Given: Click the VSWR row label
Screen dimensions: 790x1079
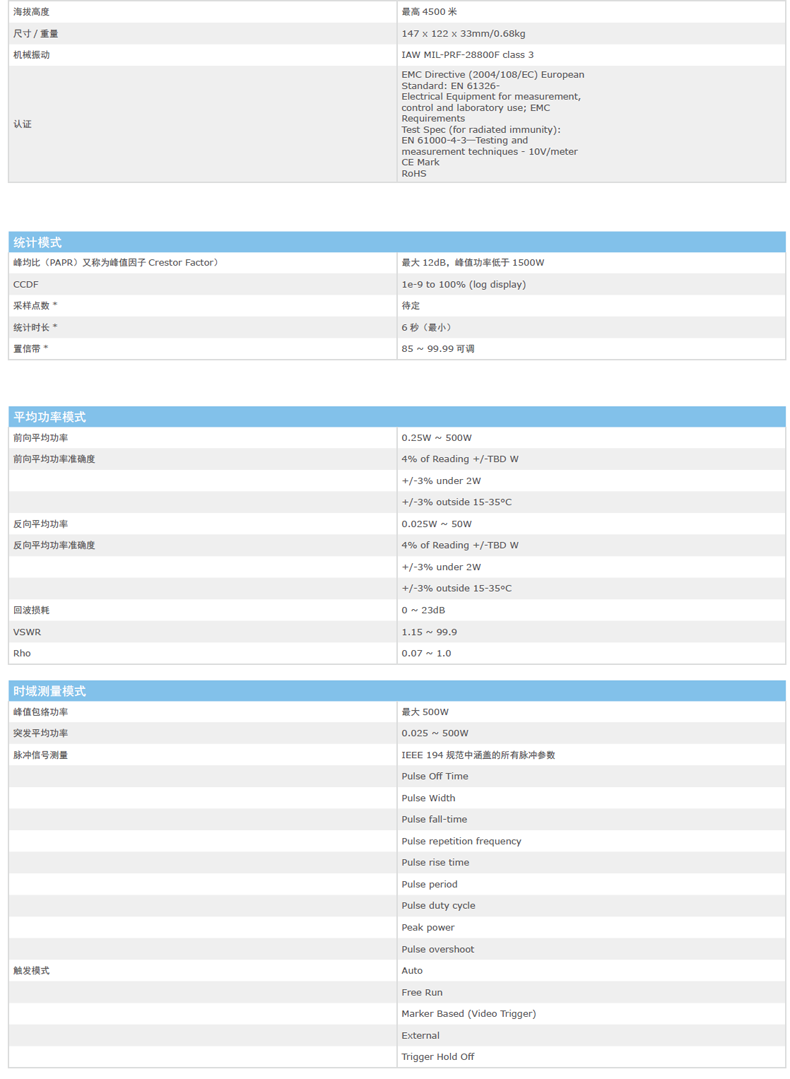Looking at the screenshot, I should (x=27, y=632).
